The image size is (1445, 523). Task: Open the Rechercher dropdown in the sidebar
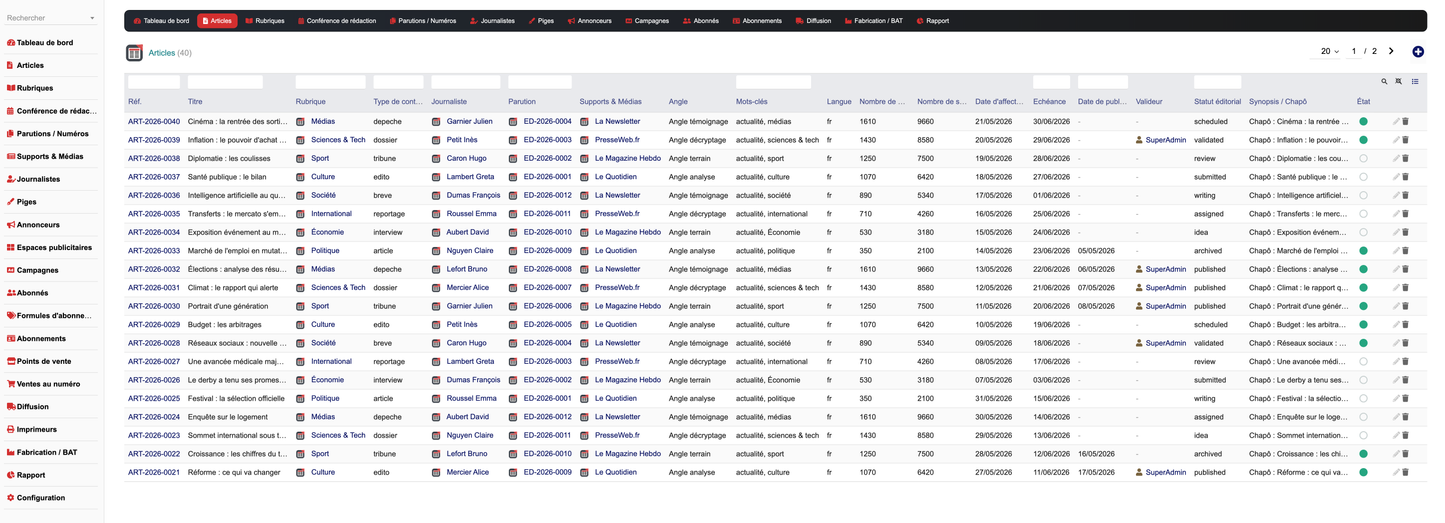coord(51,18)
